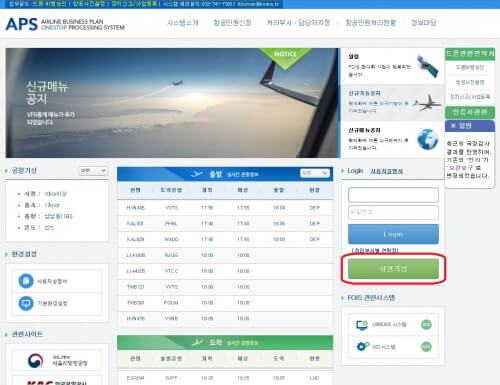
Task: Open the 시스템소개 menu
Action: pyautogui.click(x=183, y=23)
